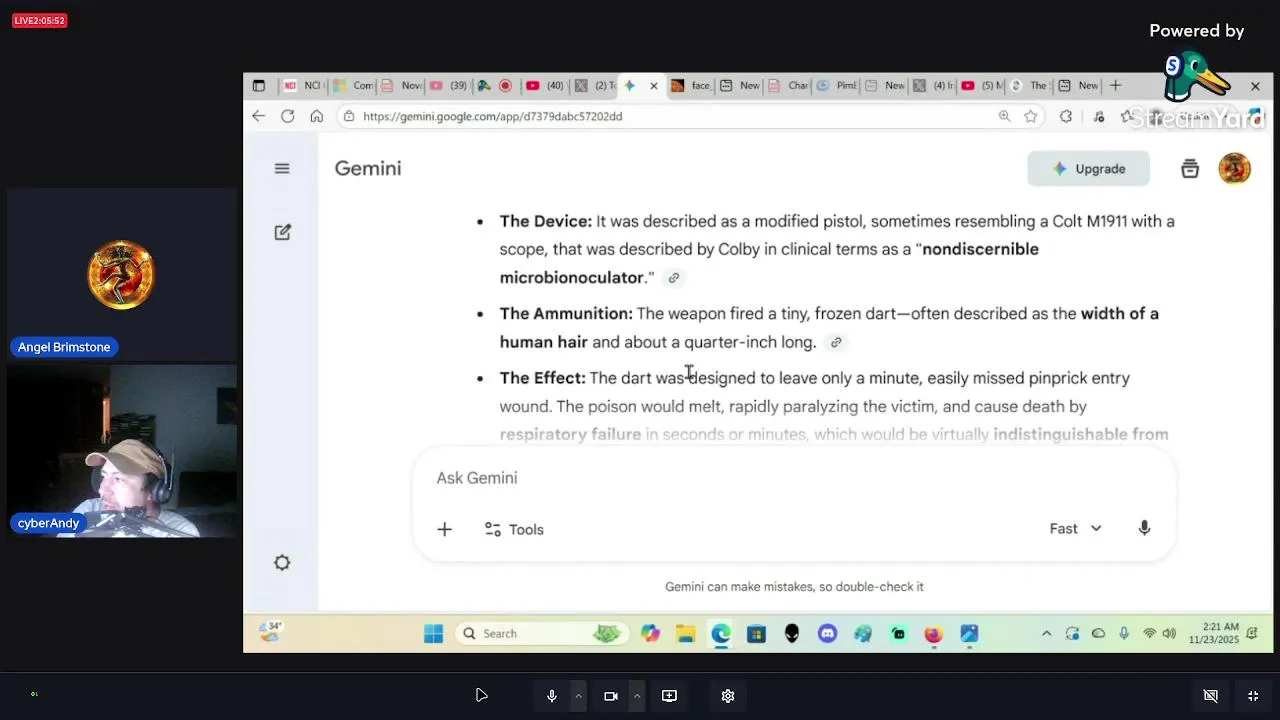Go back in the browser

point(259,116)
